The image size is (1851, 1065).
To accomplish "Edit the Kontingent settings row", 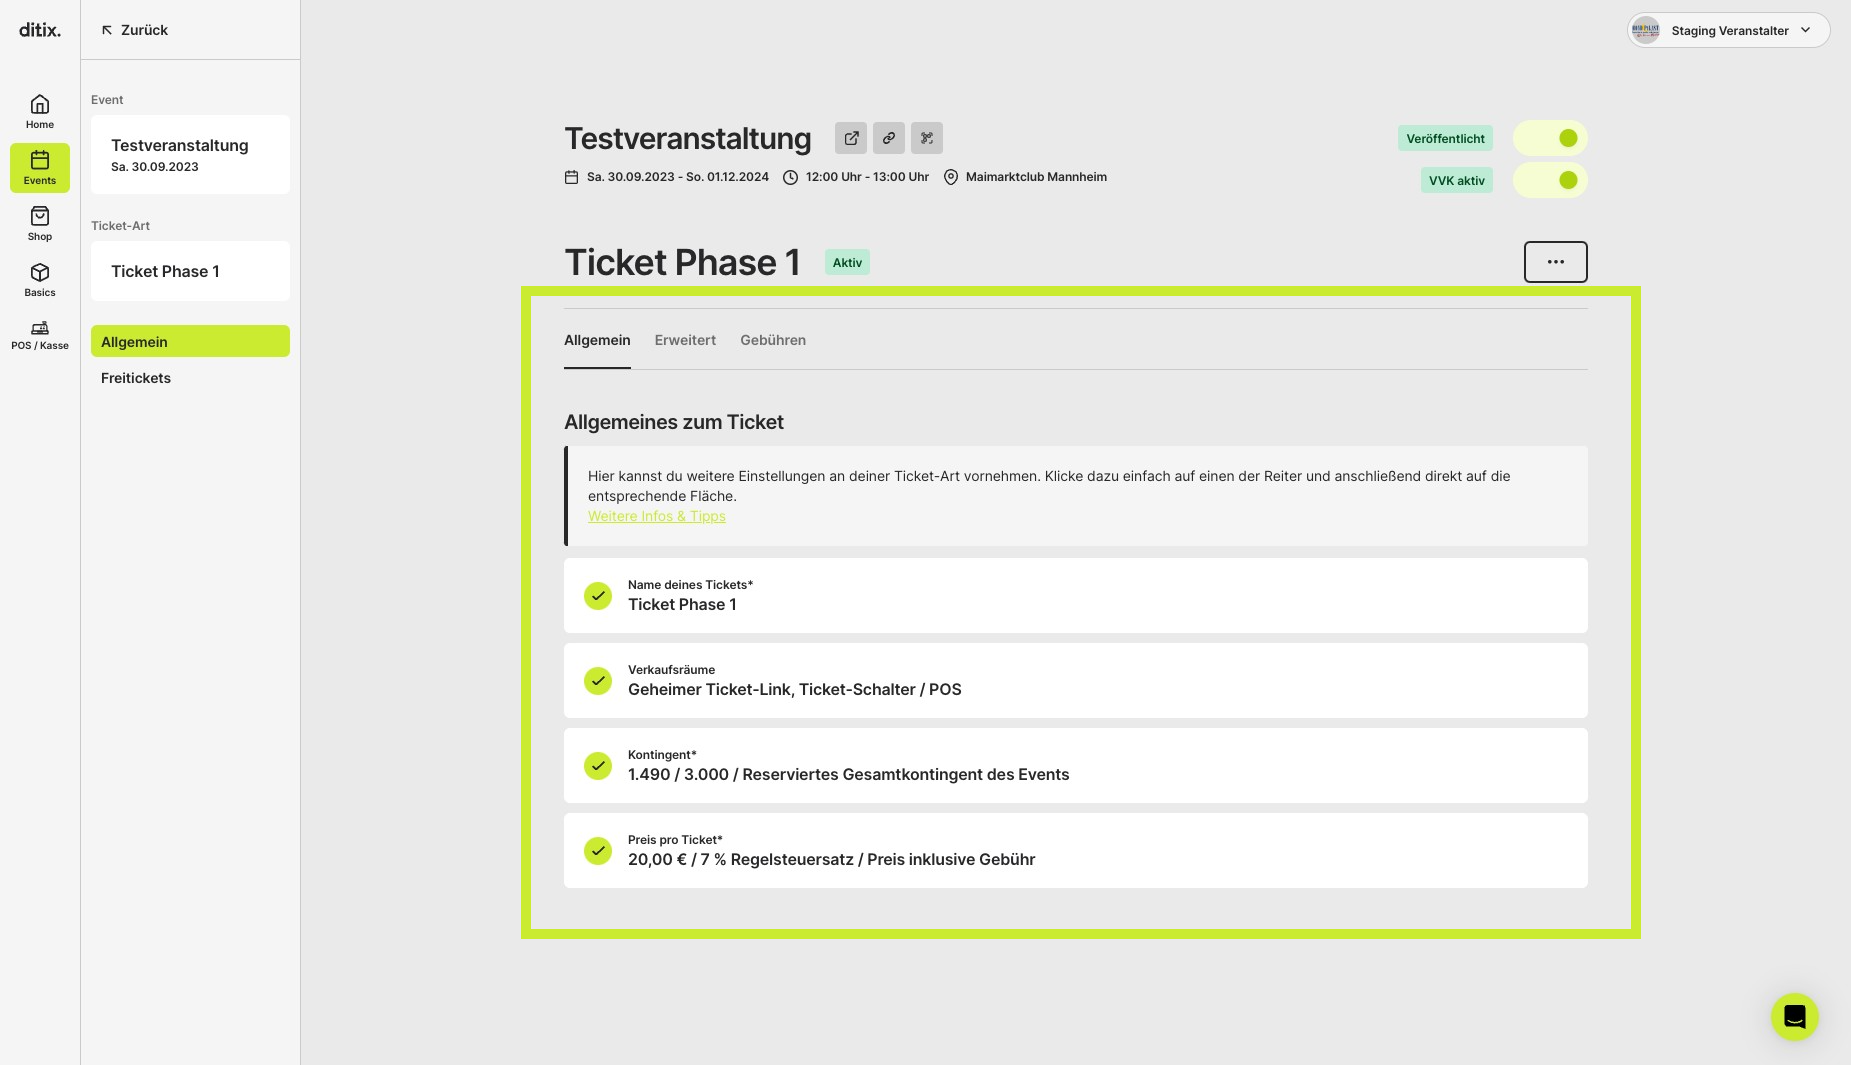I will click(x=1076, y=765).
